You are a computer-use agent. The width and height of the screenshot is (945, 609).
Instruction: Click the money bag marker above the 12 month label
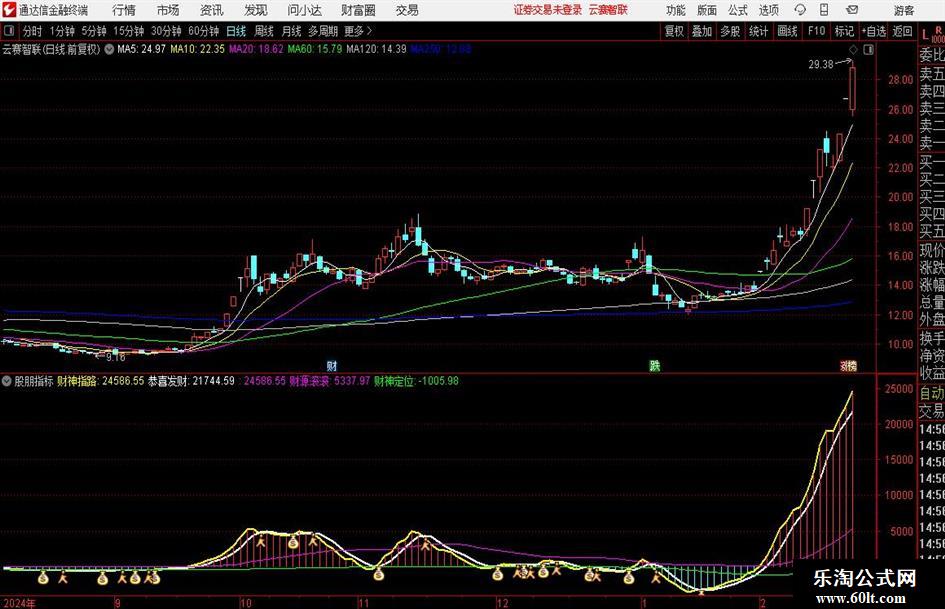click(x=497, y=574)
